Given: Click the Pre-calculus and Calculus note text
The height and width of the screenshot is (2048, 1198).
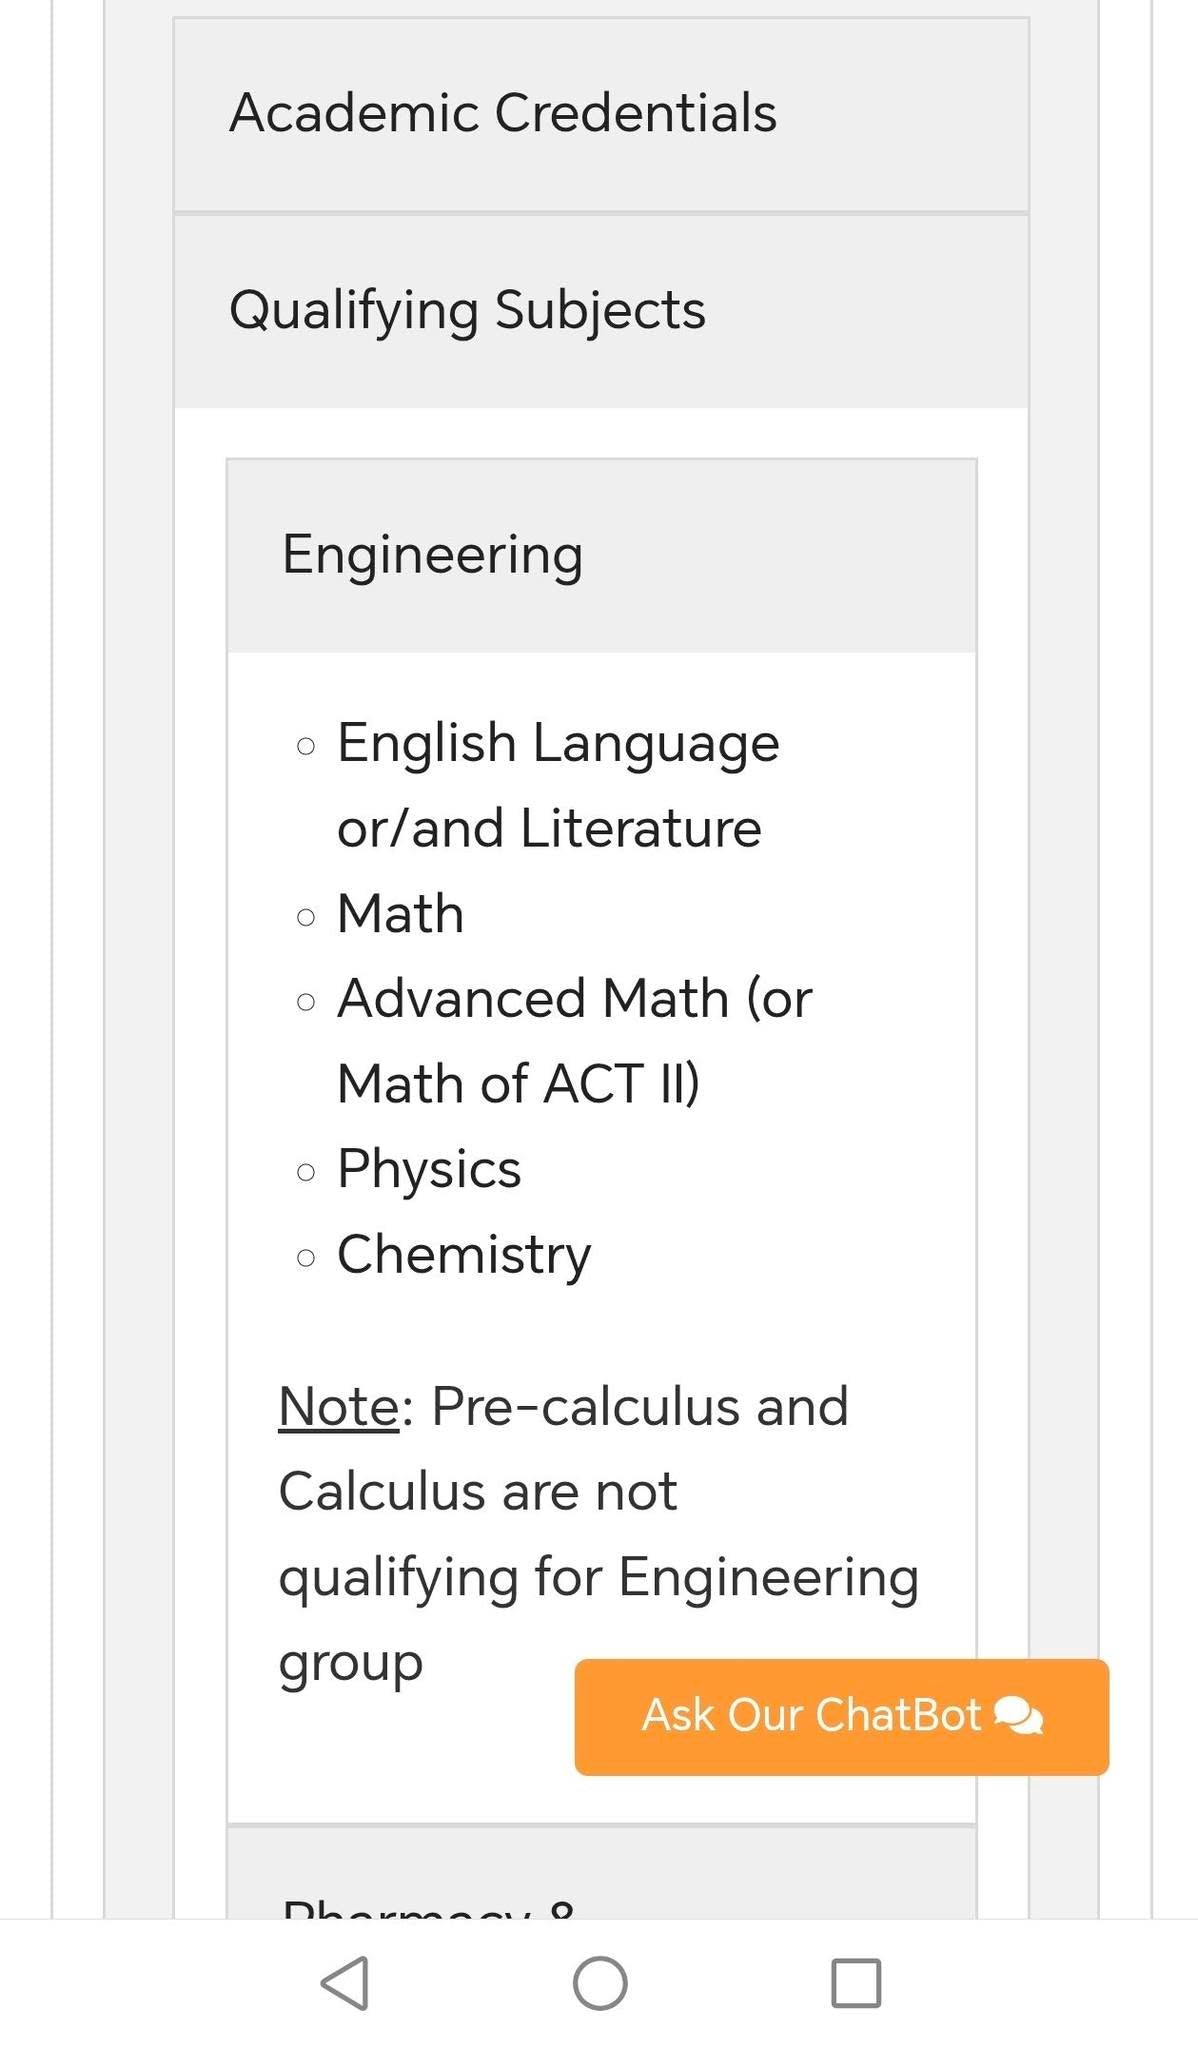Looking at the screenshot, I should [599, 1534].
